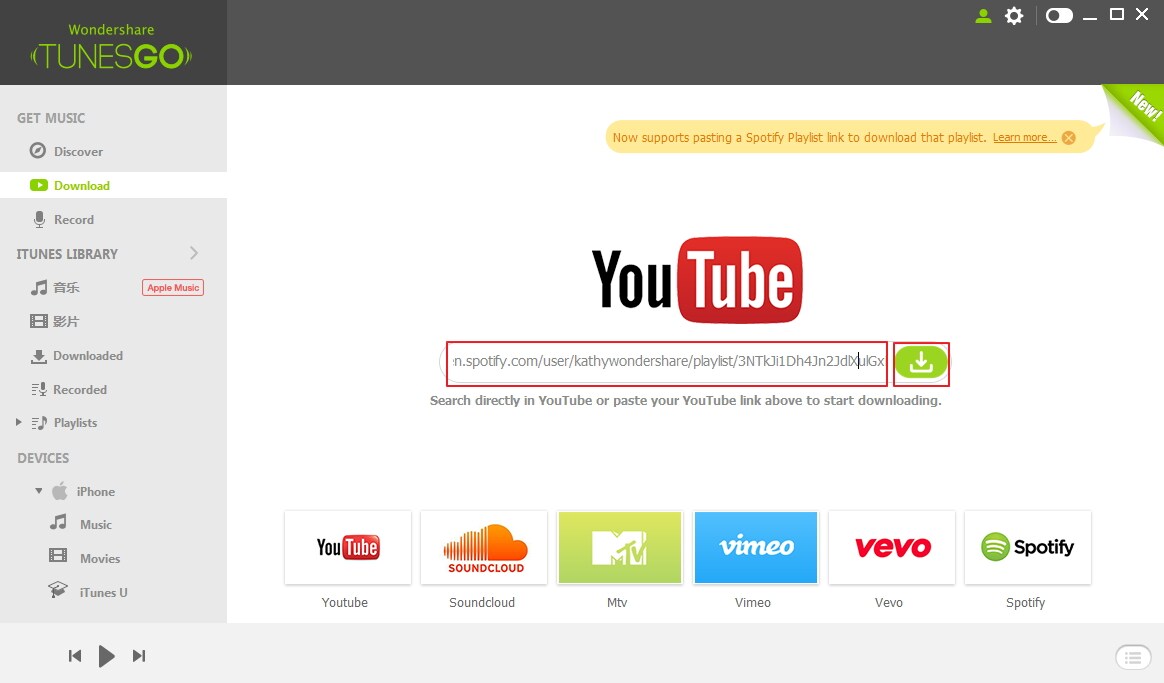Click the GET MUSIC section header

51,118
